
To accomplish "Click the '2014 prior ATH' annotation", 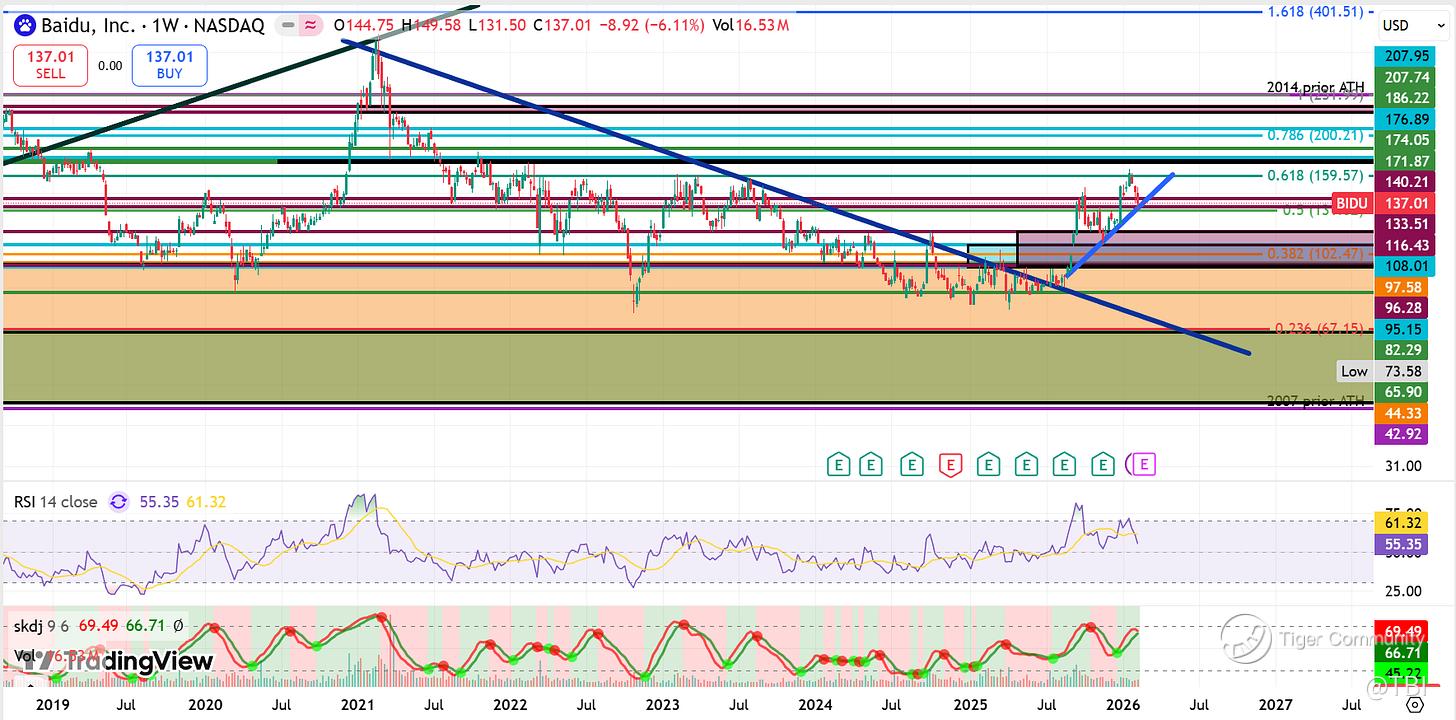I will (x=1315, y=88).
